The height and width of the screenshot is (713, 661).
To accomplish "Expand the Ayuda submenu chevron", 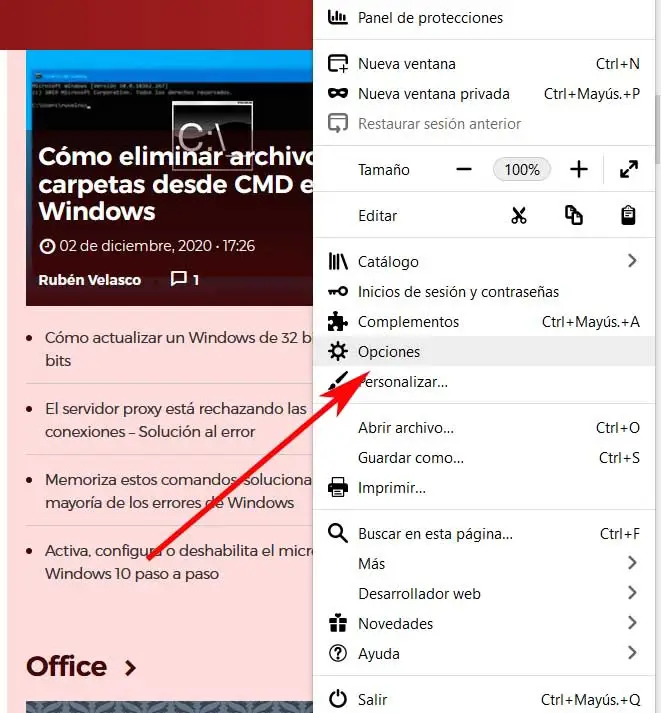I will pyautogui.click(x=632, y=653).
